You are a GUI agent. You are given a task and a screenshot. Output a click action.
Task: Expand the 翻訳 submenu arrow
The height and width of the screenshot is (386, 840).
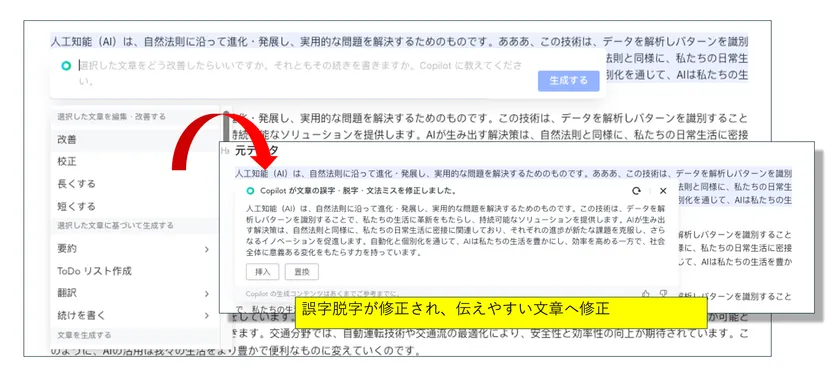point(207,293)
